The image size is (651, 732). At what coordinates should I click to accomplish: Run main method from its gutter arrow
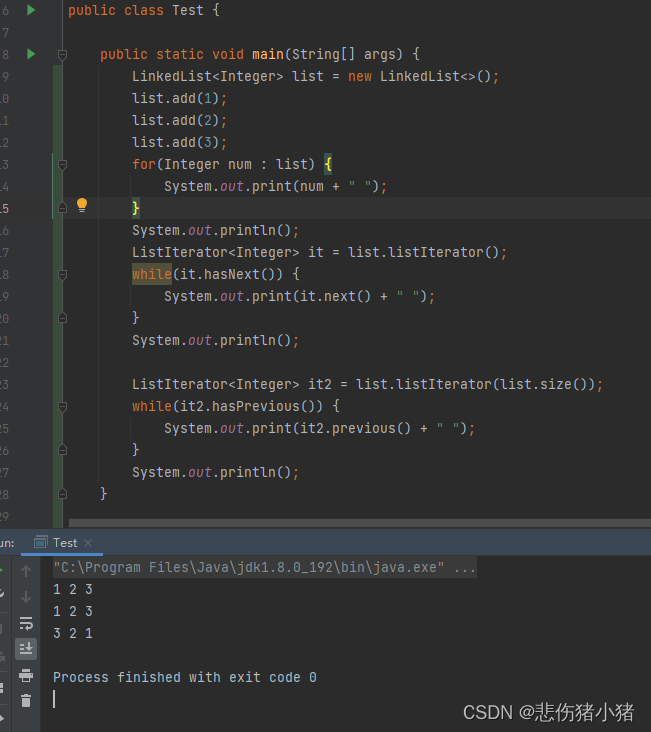click(x=31, y=54)
